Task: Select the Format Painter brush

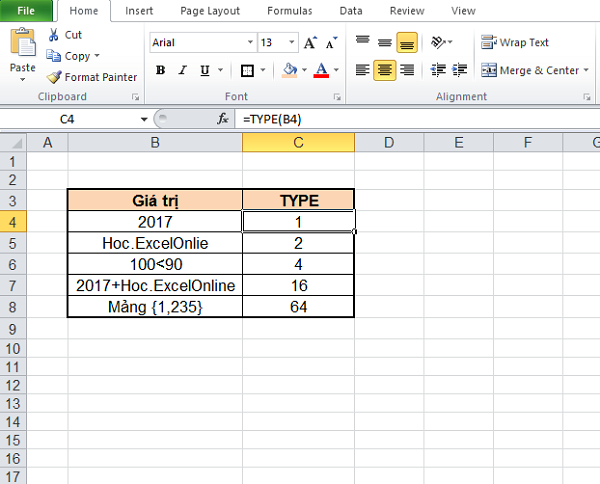Action: 53,77
